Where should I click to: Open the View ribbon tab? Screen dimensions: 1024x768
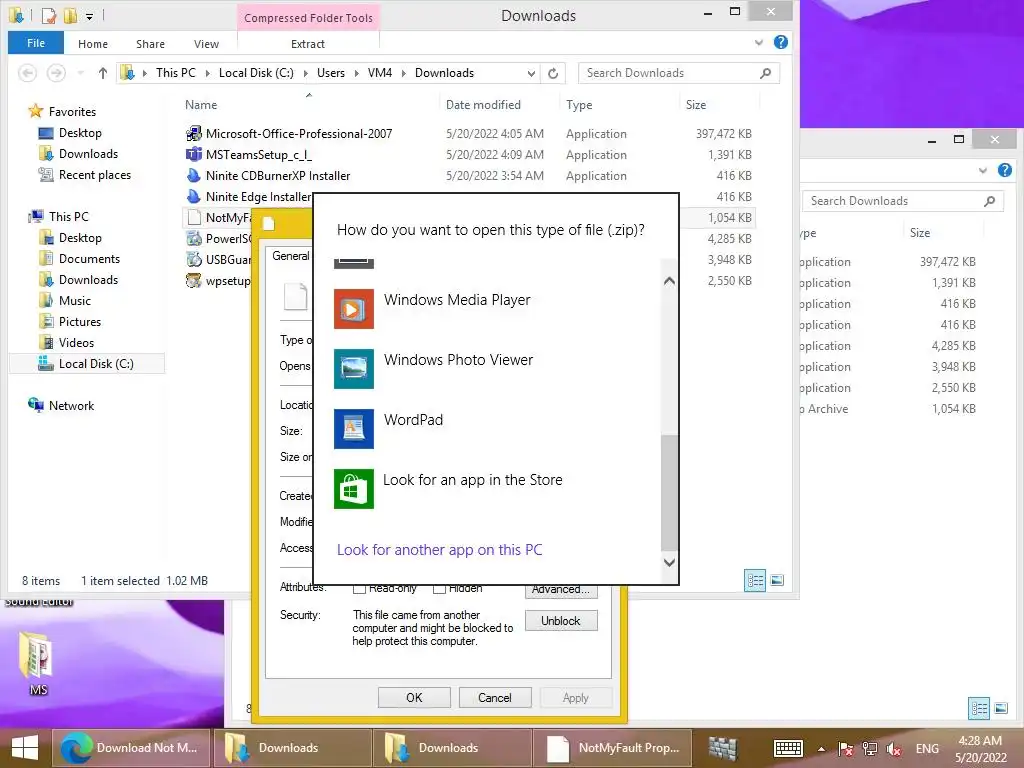(206, 44)
